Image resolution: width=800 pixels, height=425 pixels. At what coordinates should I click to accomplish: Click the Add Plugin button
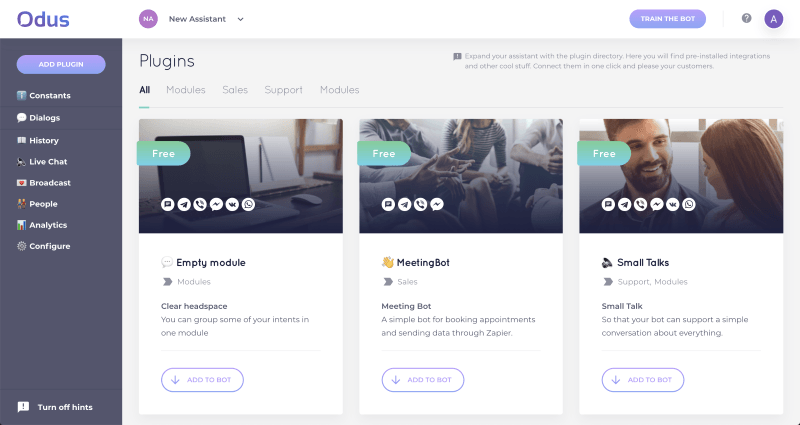click(61, 64)
